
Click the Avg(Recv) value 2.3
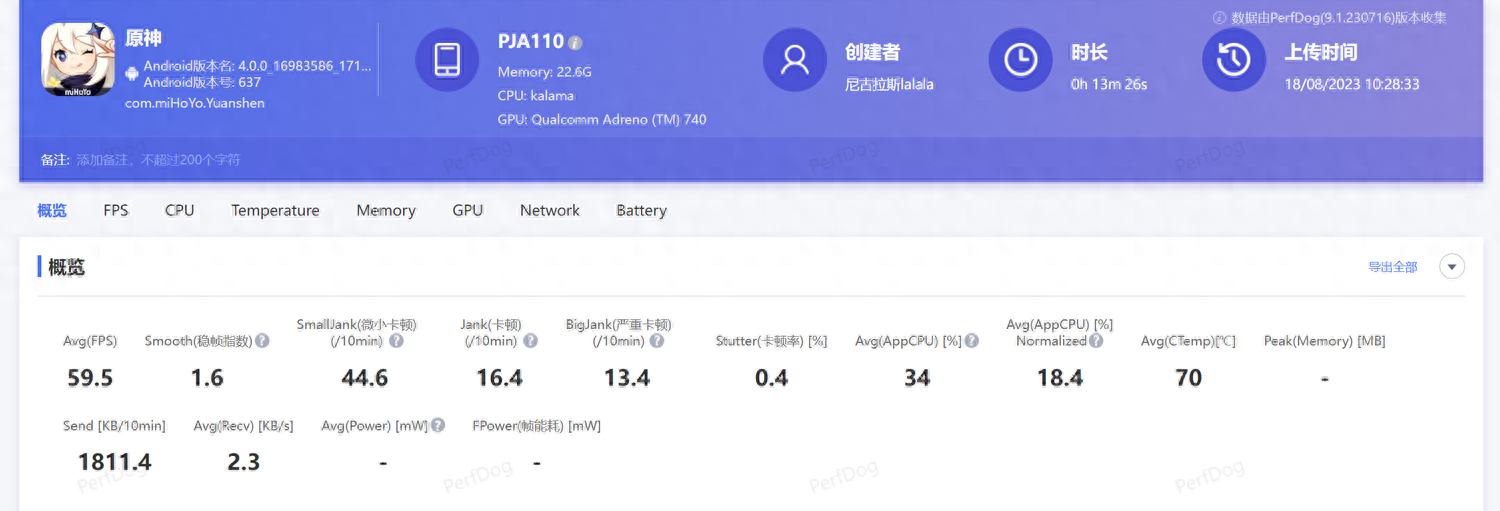(x=243, y=462)
